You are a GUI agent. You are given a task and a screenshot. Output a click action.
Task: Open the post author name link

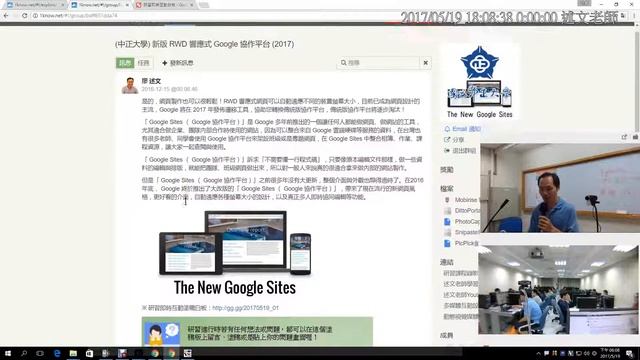pyautogui.click(x=151, y=81)
